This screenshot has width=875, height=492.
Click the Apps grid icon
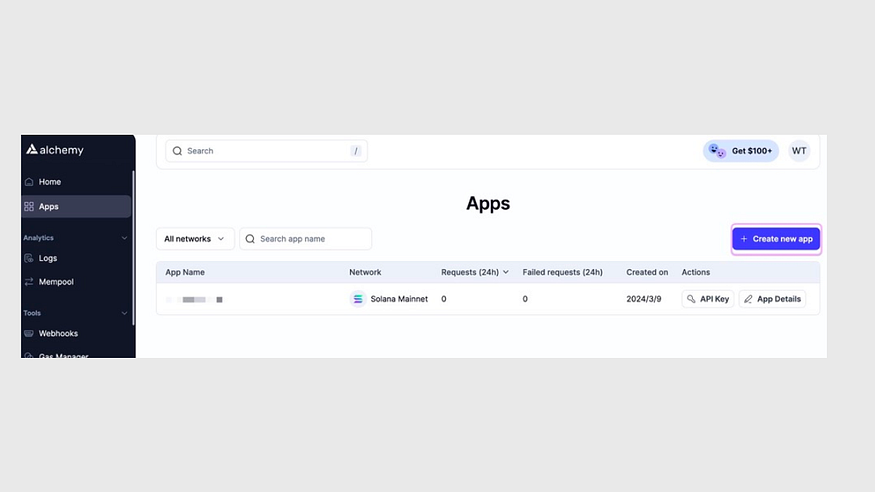[29, 206]
